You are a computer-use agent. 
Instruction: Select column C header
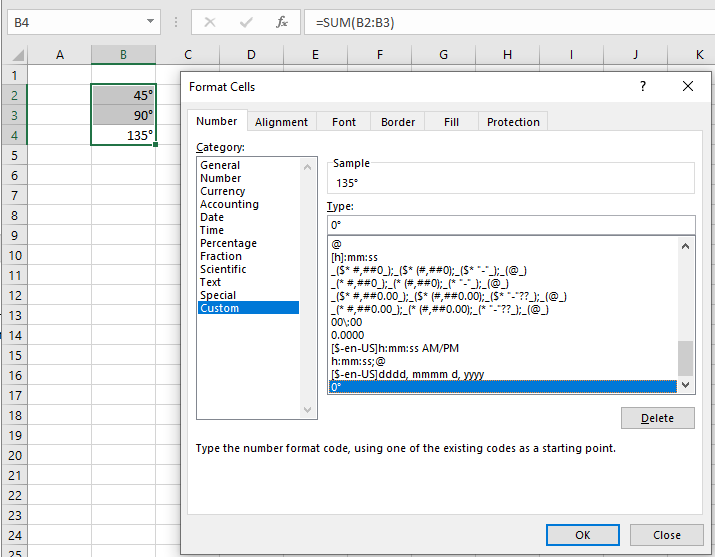(188, 55)
